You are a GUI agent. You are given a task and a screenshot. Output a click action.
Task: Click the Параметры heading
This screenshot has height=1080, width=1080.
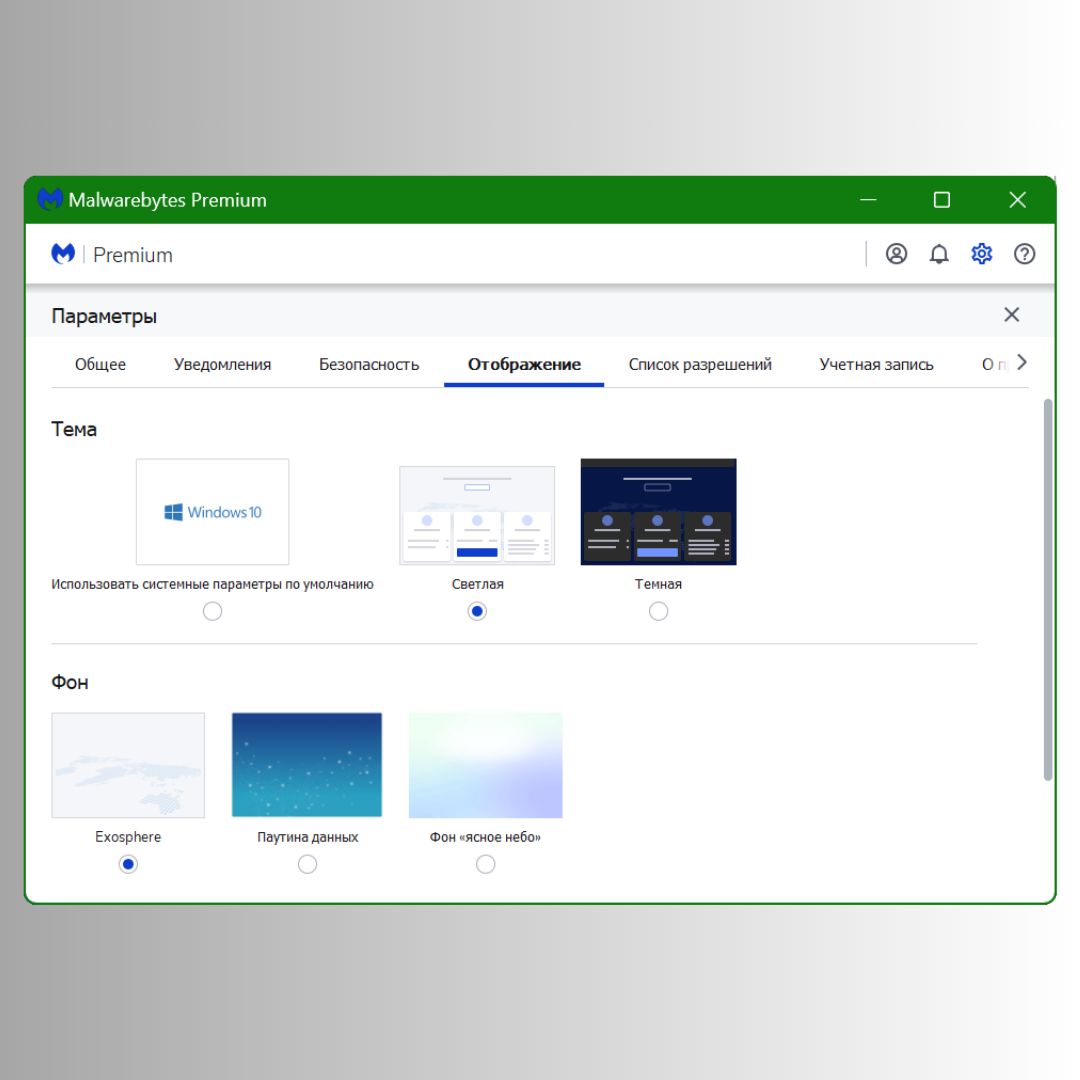click(104, 316)
